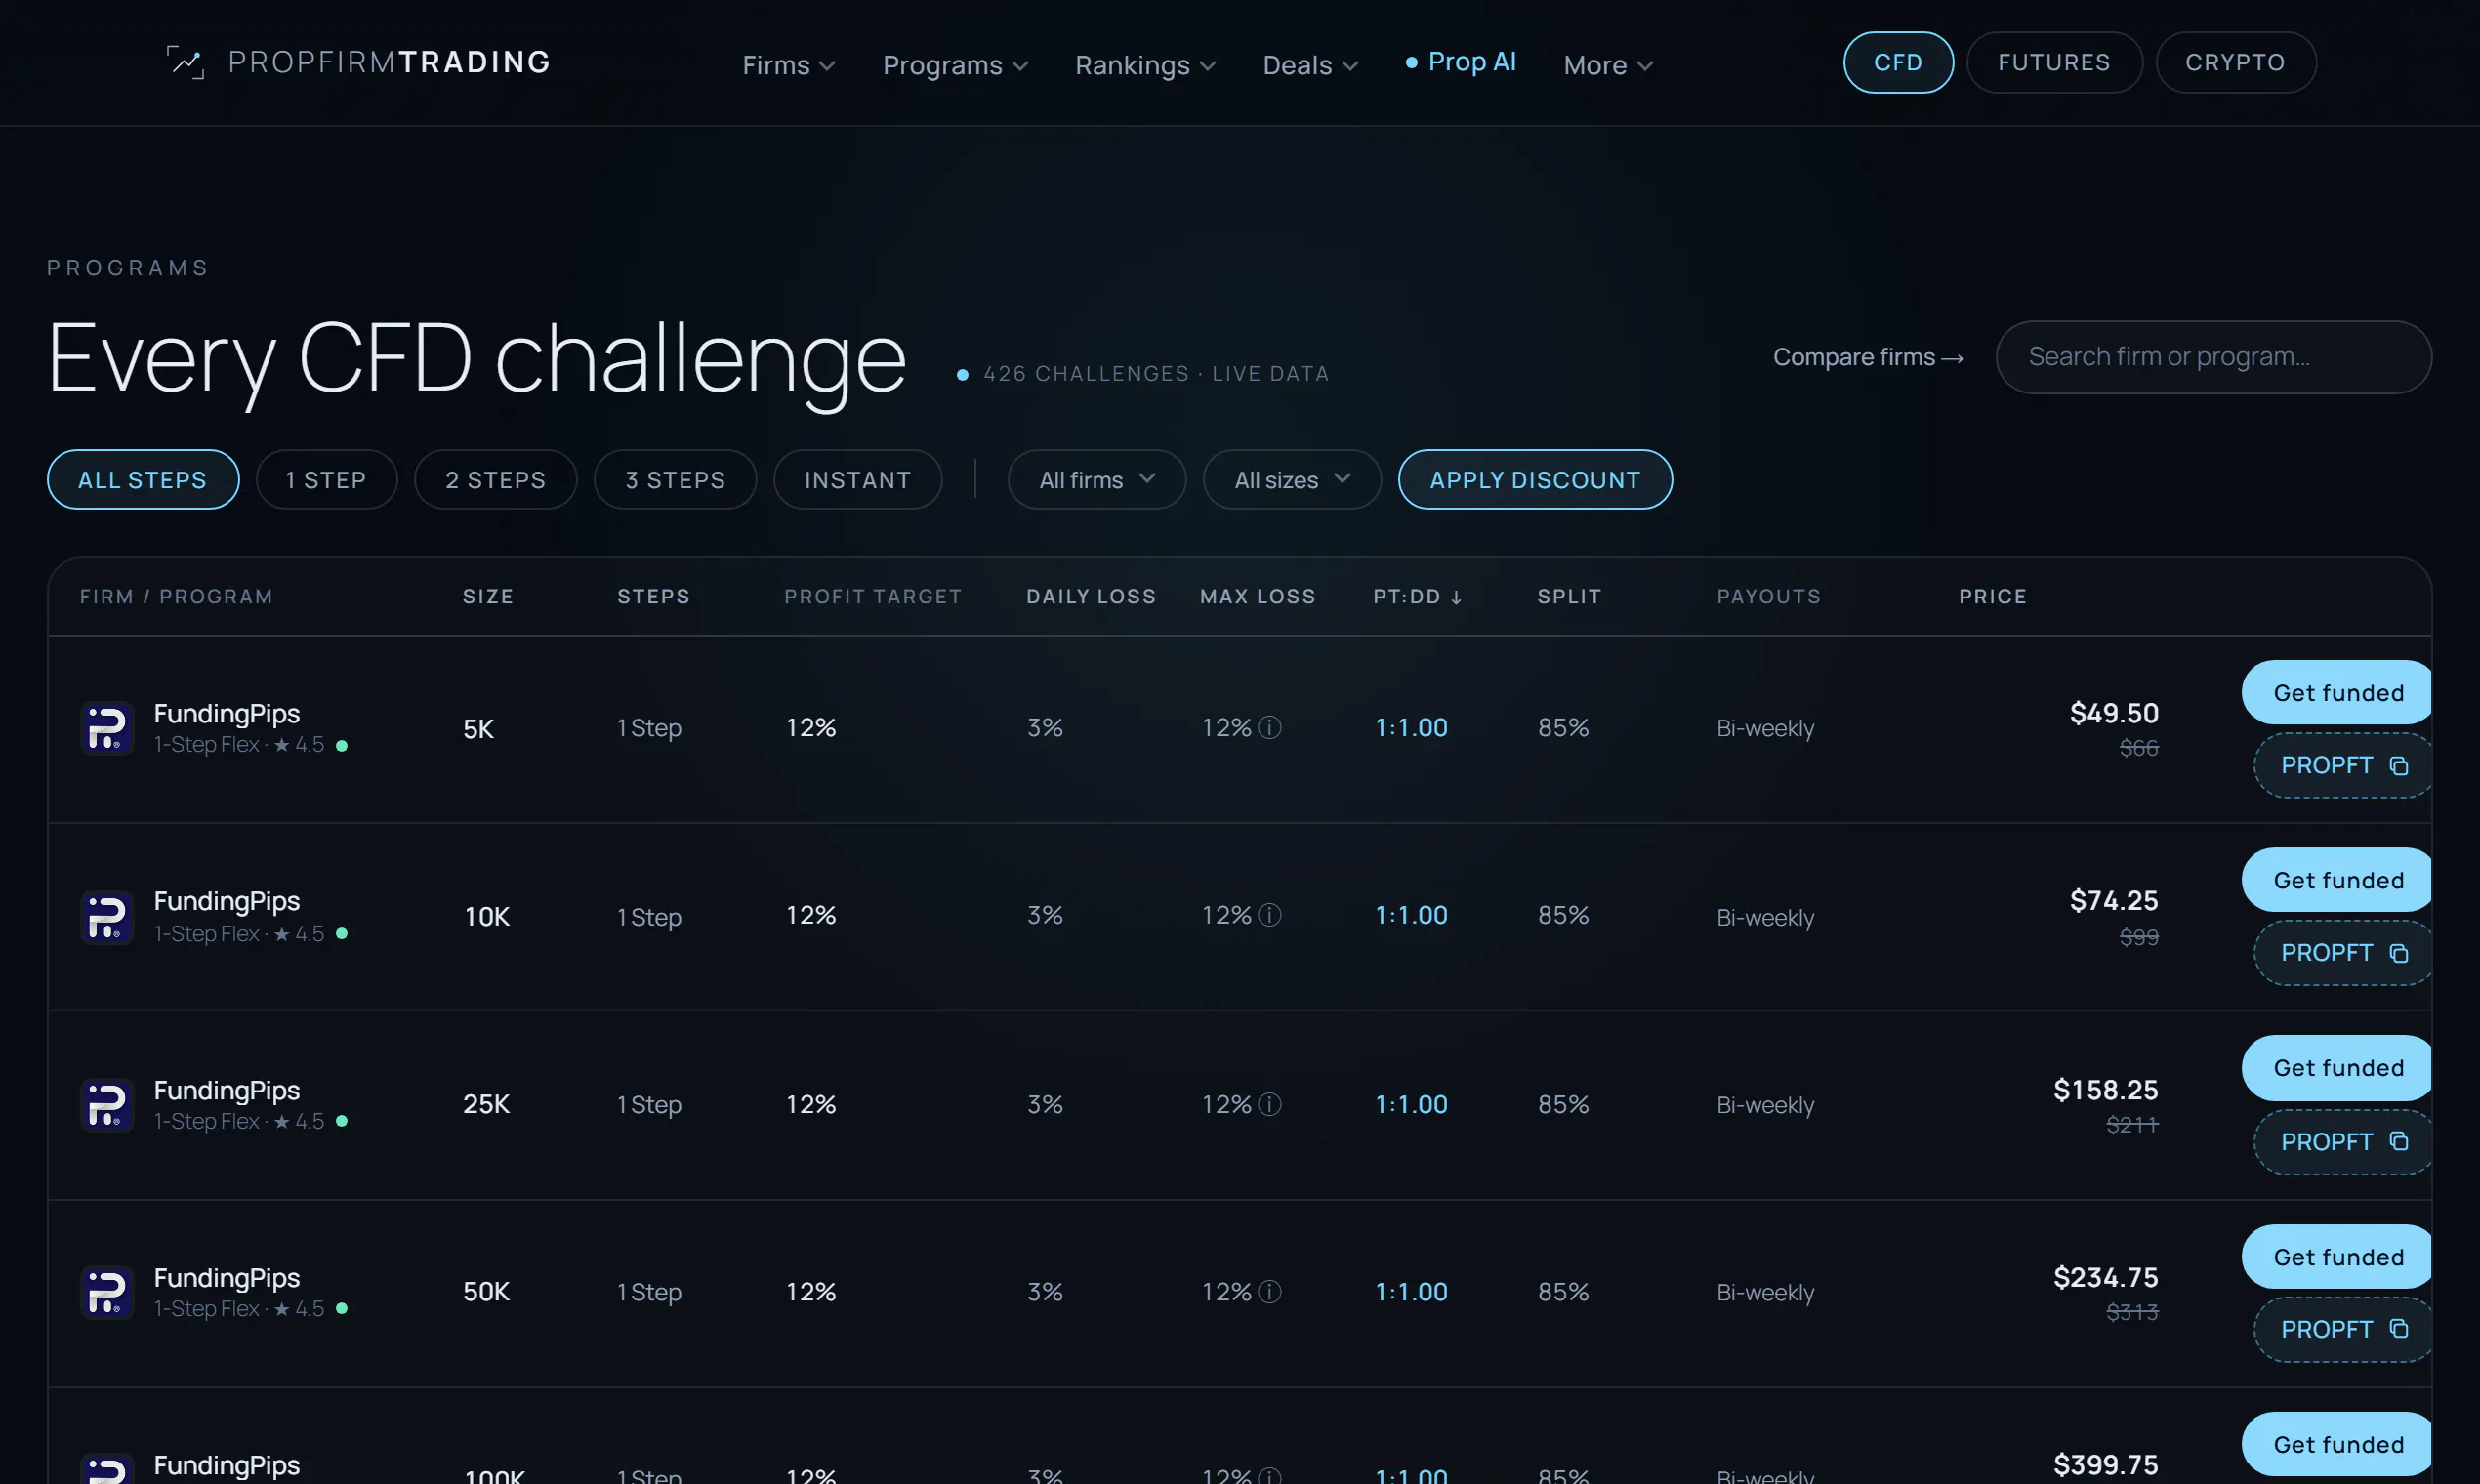Screen dimensions: 2480x1484
Task: Switch to the FUTURES market
Action: click(x=2054, y=62)
